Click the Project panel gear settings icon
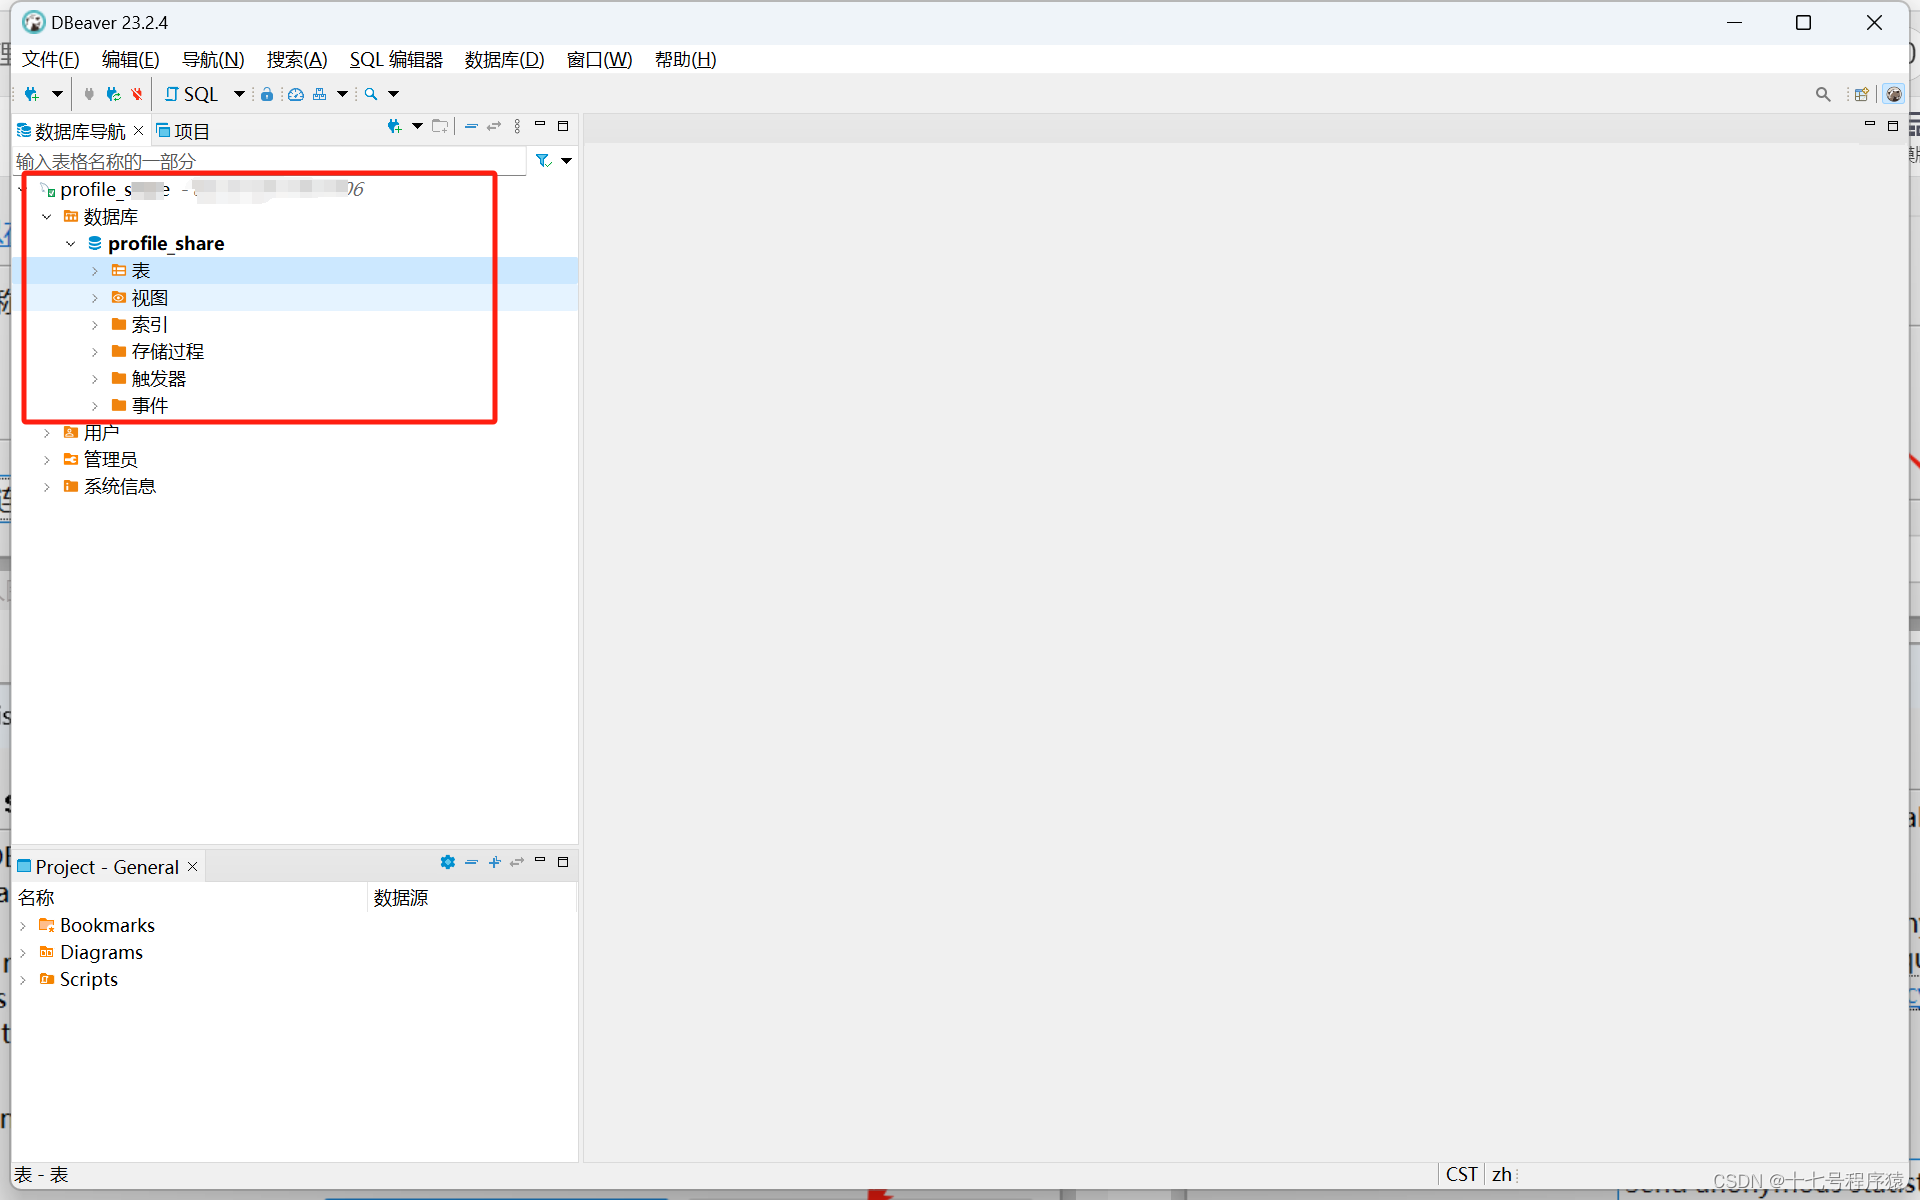 point(447,862)
